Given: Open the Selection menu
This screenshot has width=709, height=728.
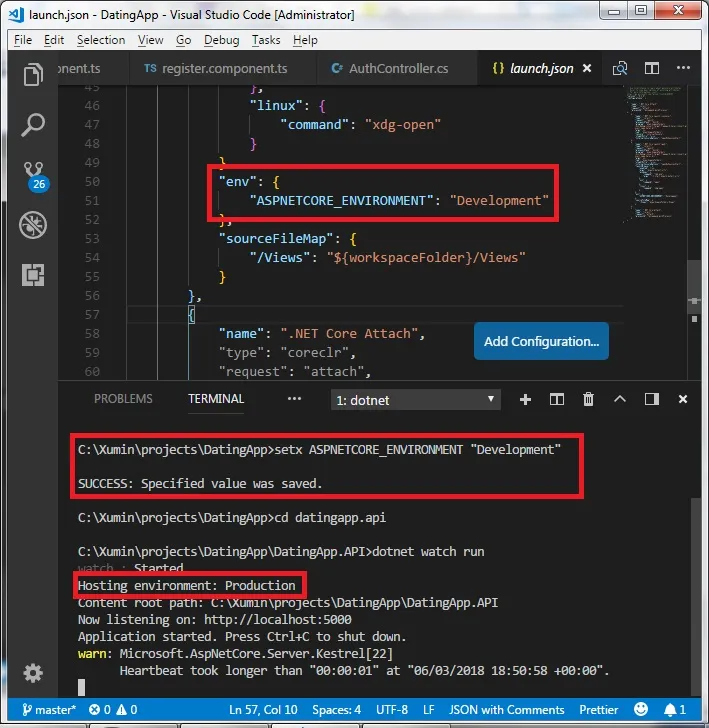Looking at the screenshot, I should click(x=101, y=40).
